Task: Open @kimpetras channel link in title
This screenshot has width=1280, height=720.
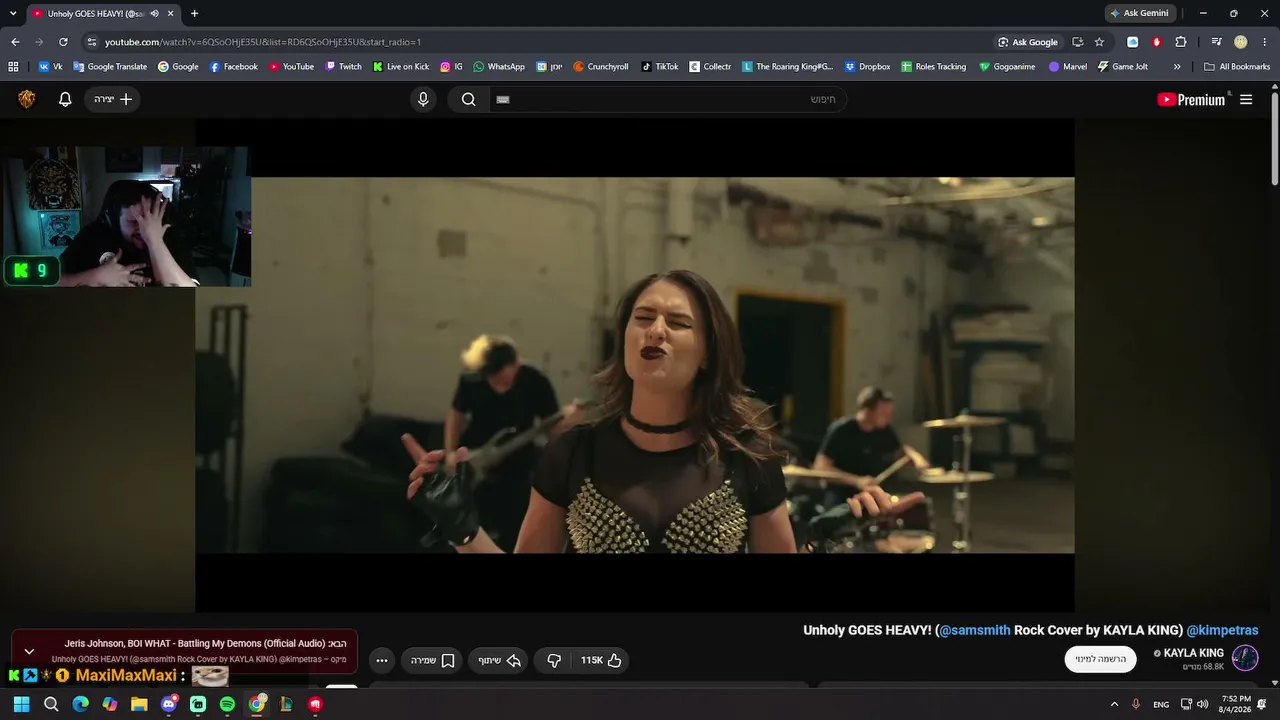Action: point(1222,630)
